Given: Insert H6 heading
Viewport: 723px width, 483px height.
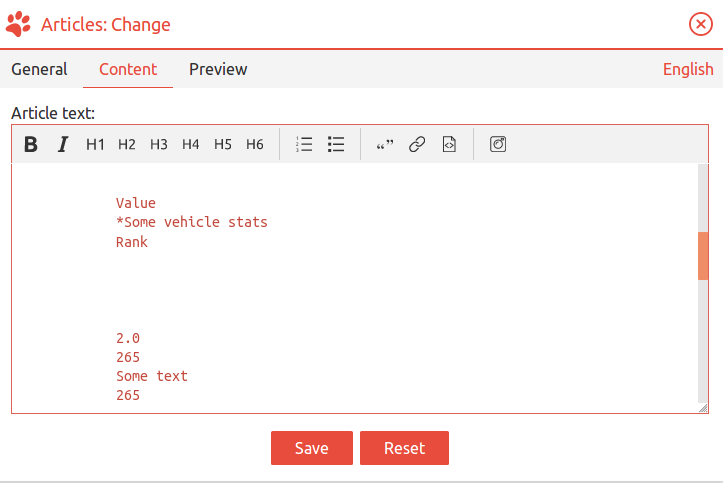Looking at the screenshot, I should [255, 144].
